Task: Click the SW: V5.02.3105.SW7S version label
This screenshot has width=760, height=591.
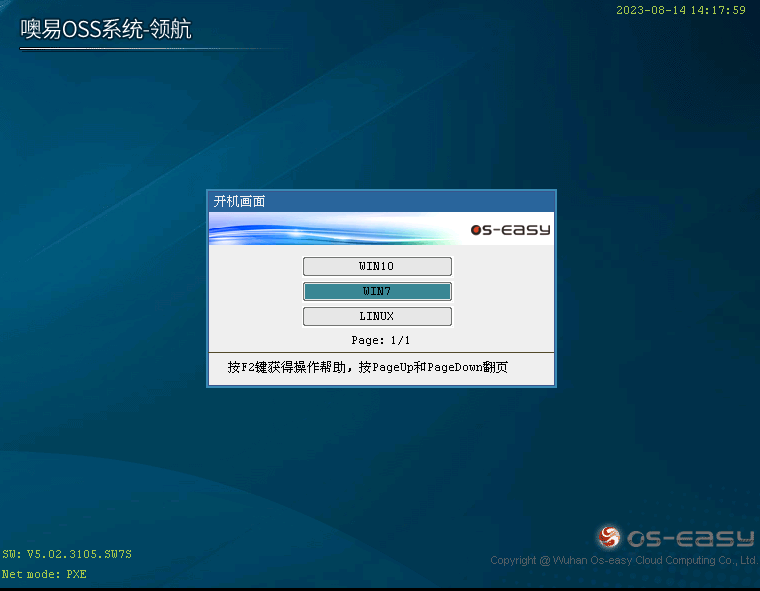Action: click(x=67, y=554)
